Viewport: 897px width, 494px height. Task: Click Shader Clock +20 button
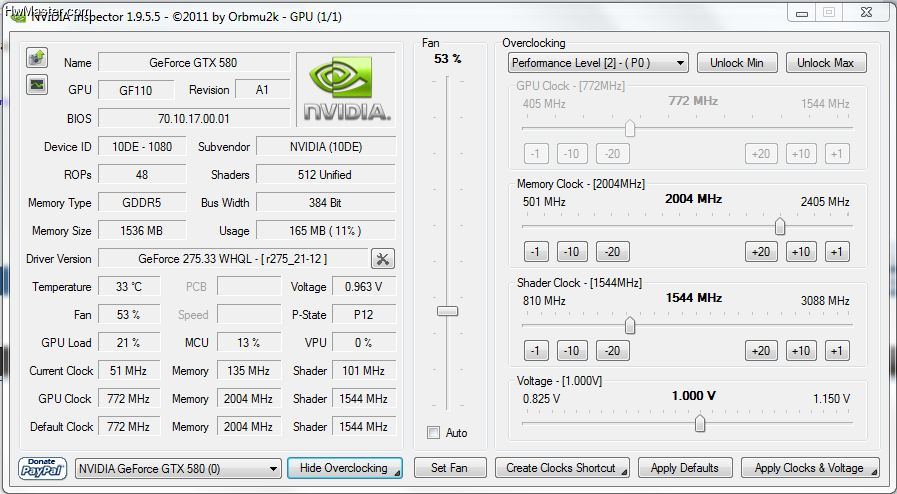pos(761,350)
